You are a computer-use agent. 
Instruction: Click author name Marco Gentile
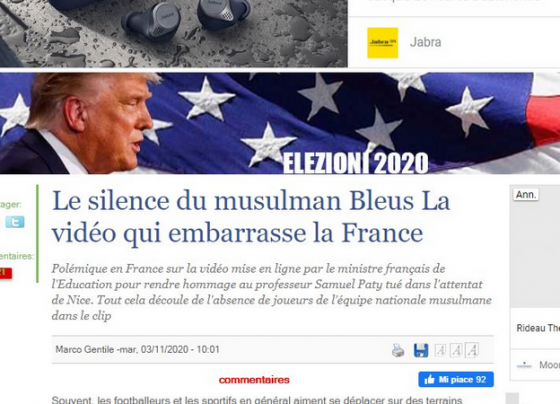85,349
